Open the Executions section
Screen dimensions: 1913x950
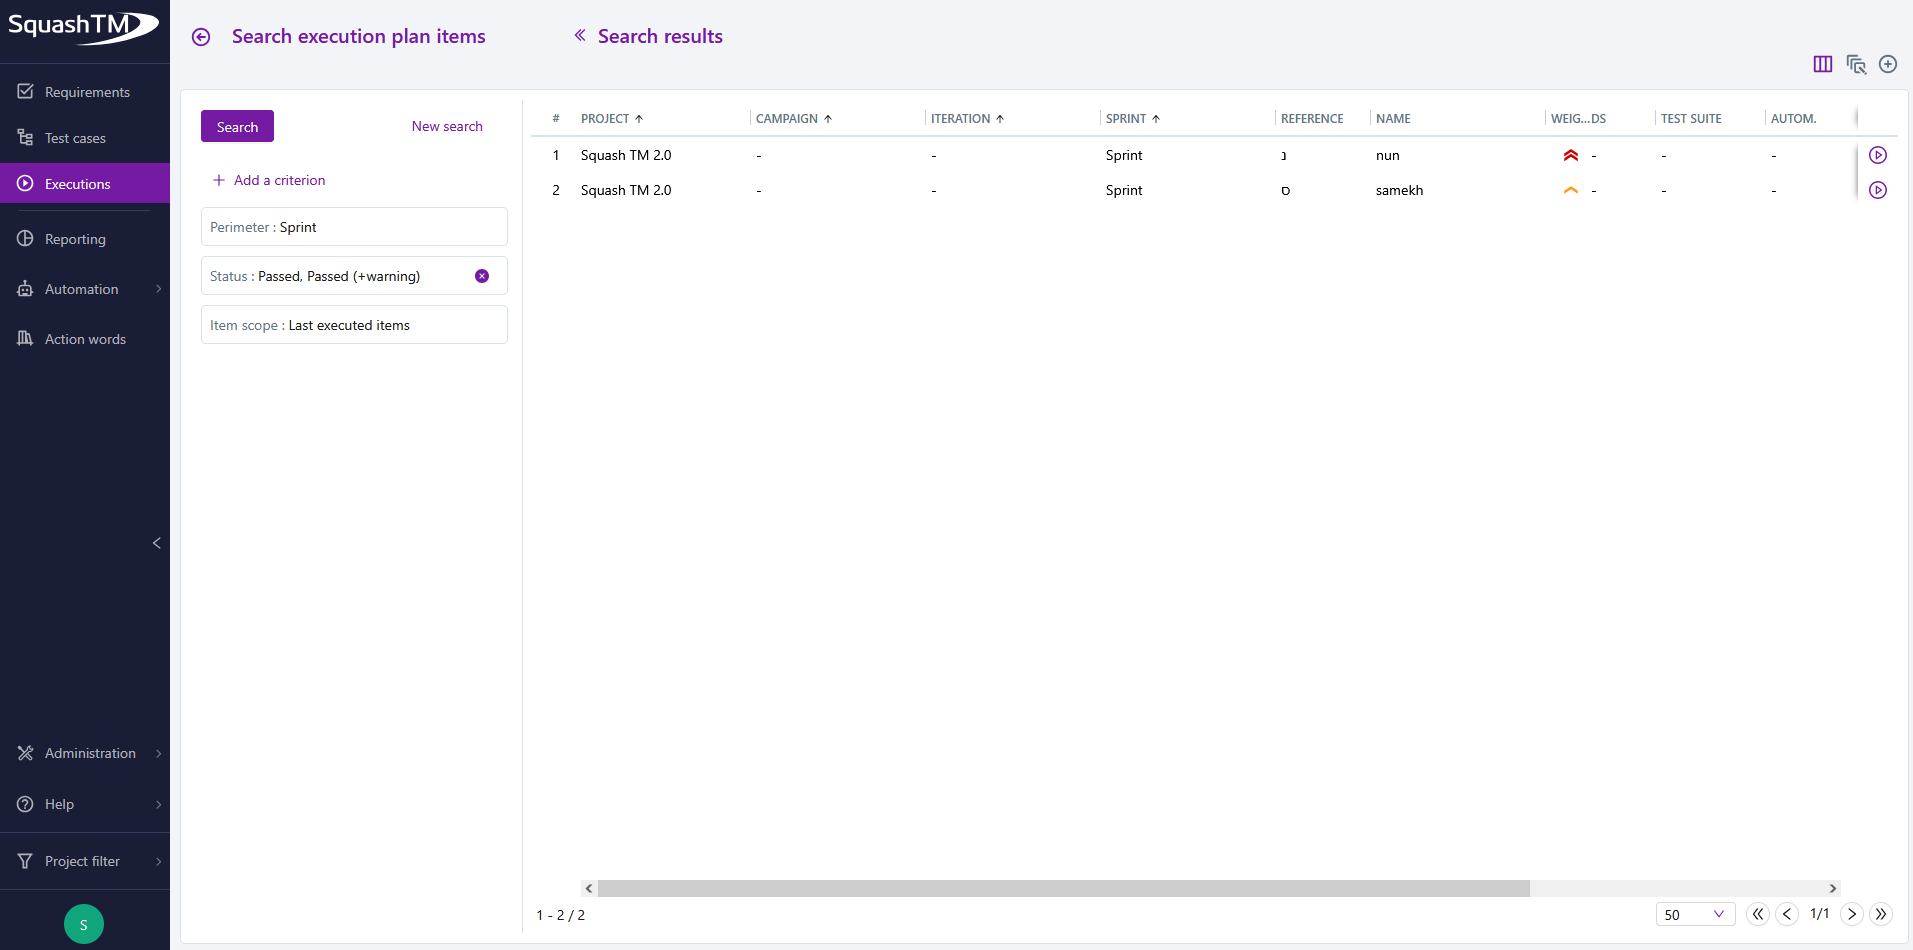click(76, 183)
